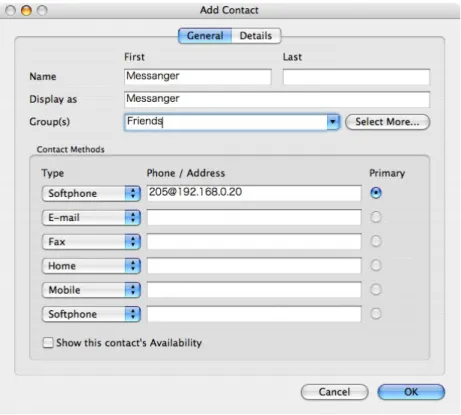Image resolution: width=461 pixels, height=415 pixels.
Task: Click the bottom Softphone address field
Action: pyautogui.click(x=254, y=314)
